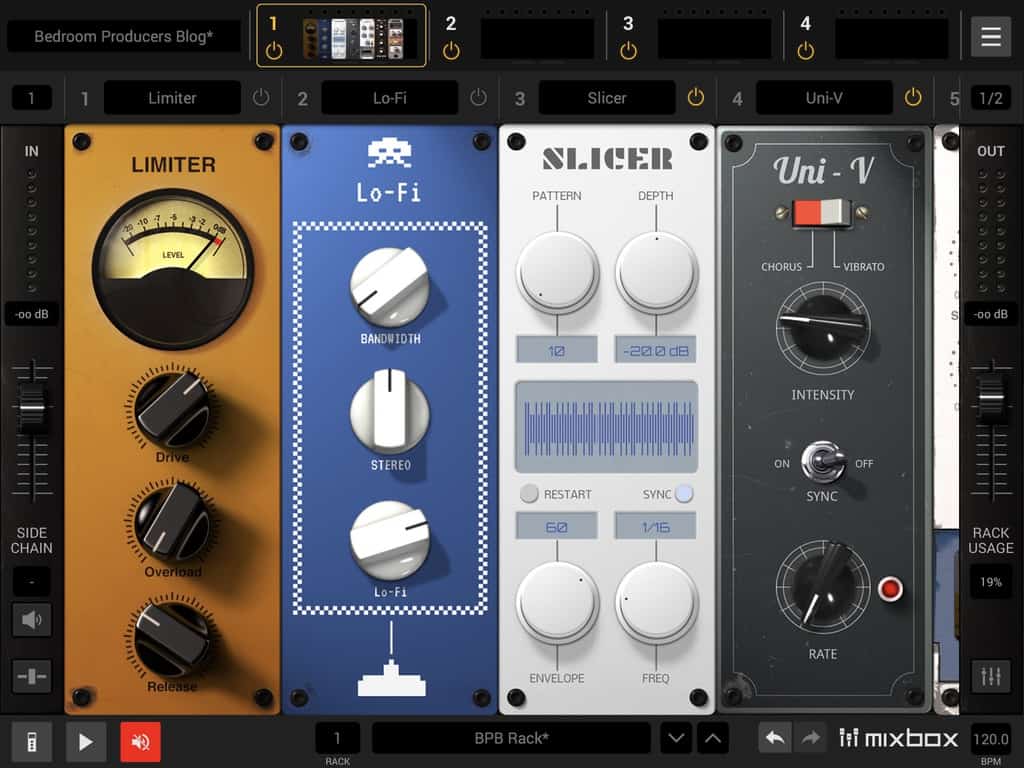Open the mixer sliders icon under Rack Usage
The height and width of the screenshot is (768, 1024).
pyautogui.click(x=990, y=676)
